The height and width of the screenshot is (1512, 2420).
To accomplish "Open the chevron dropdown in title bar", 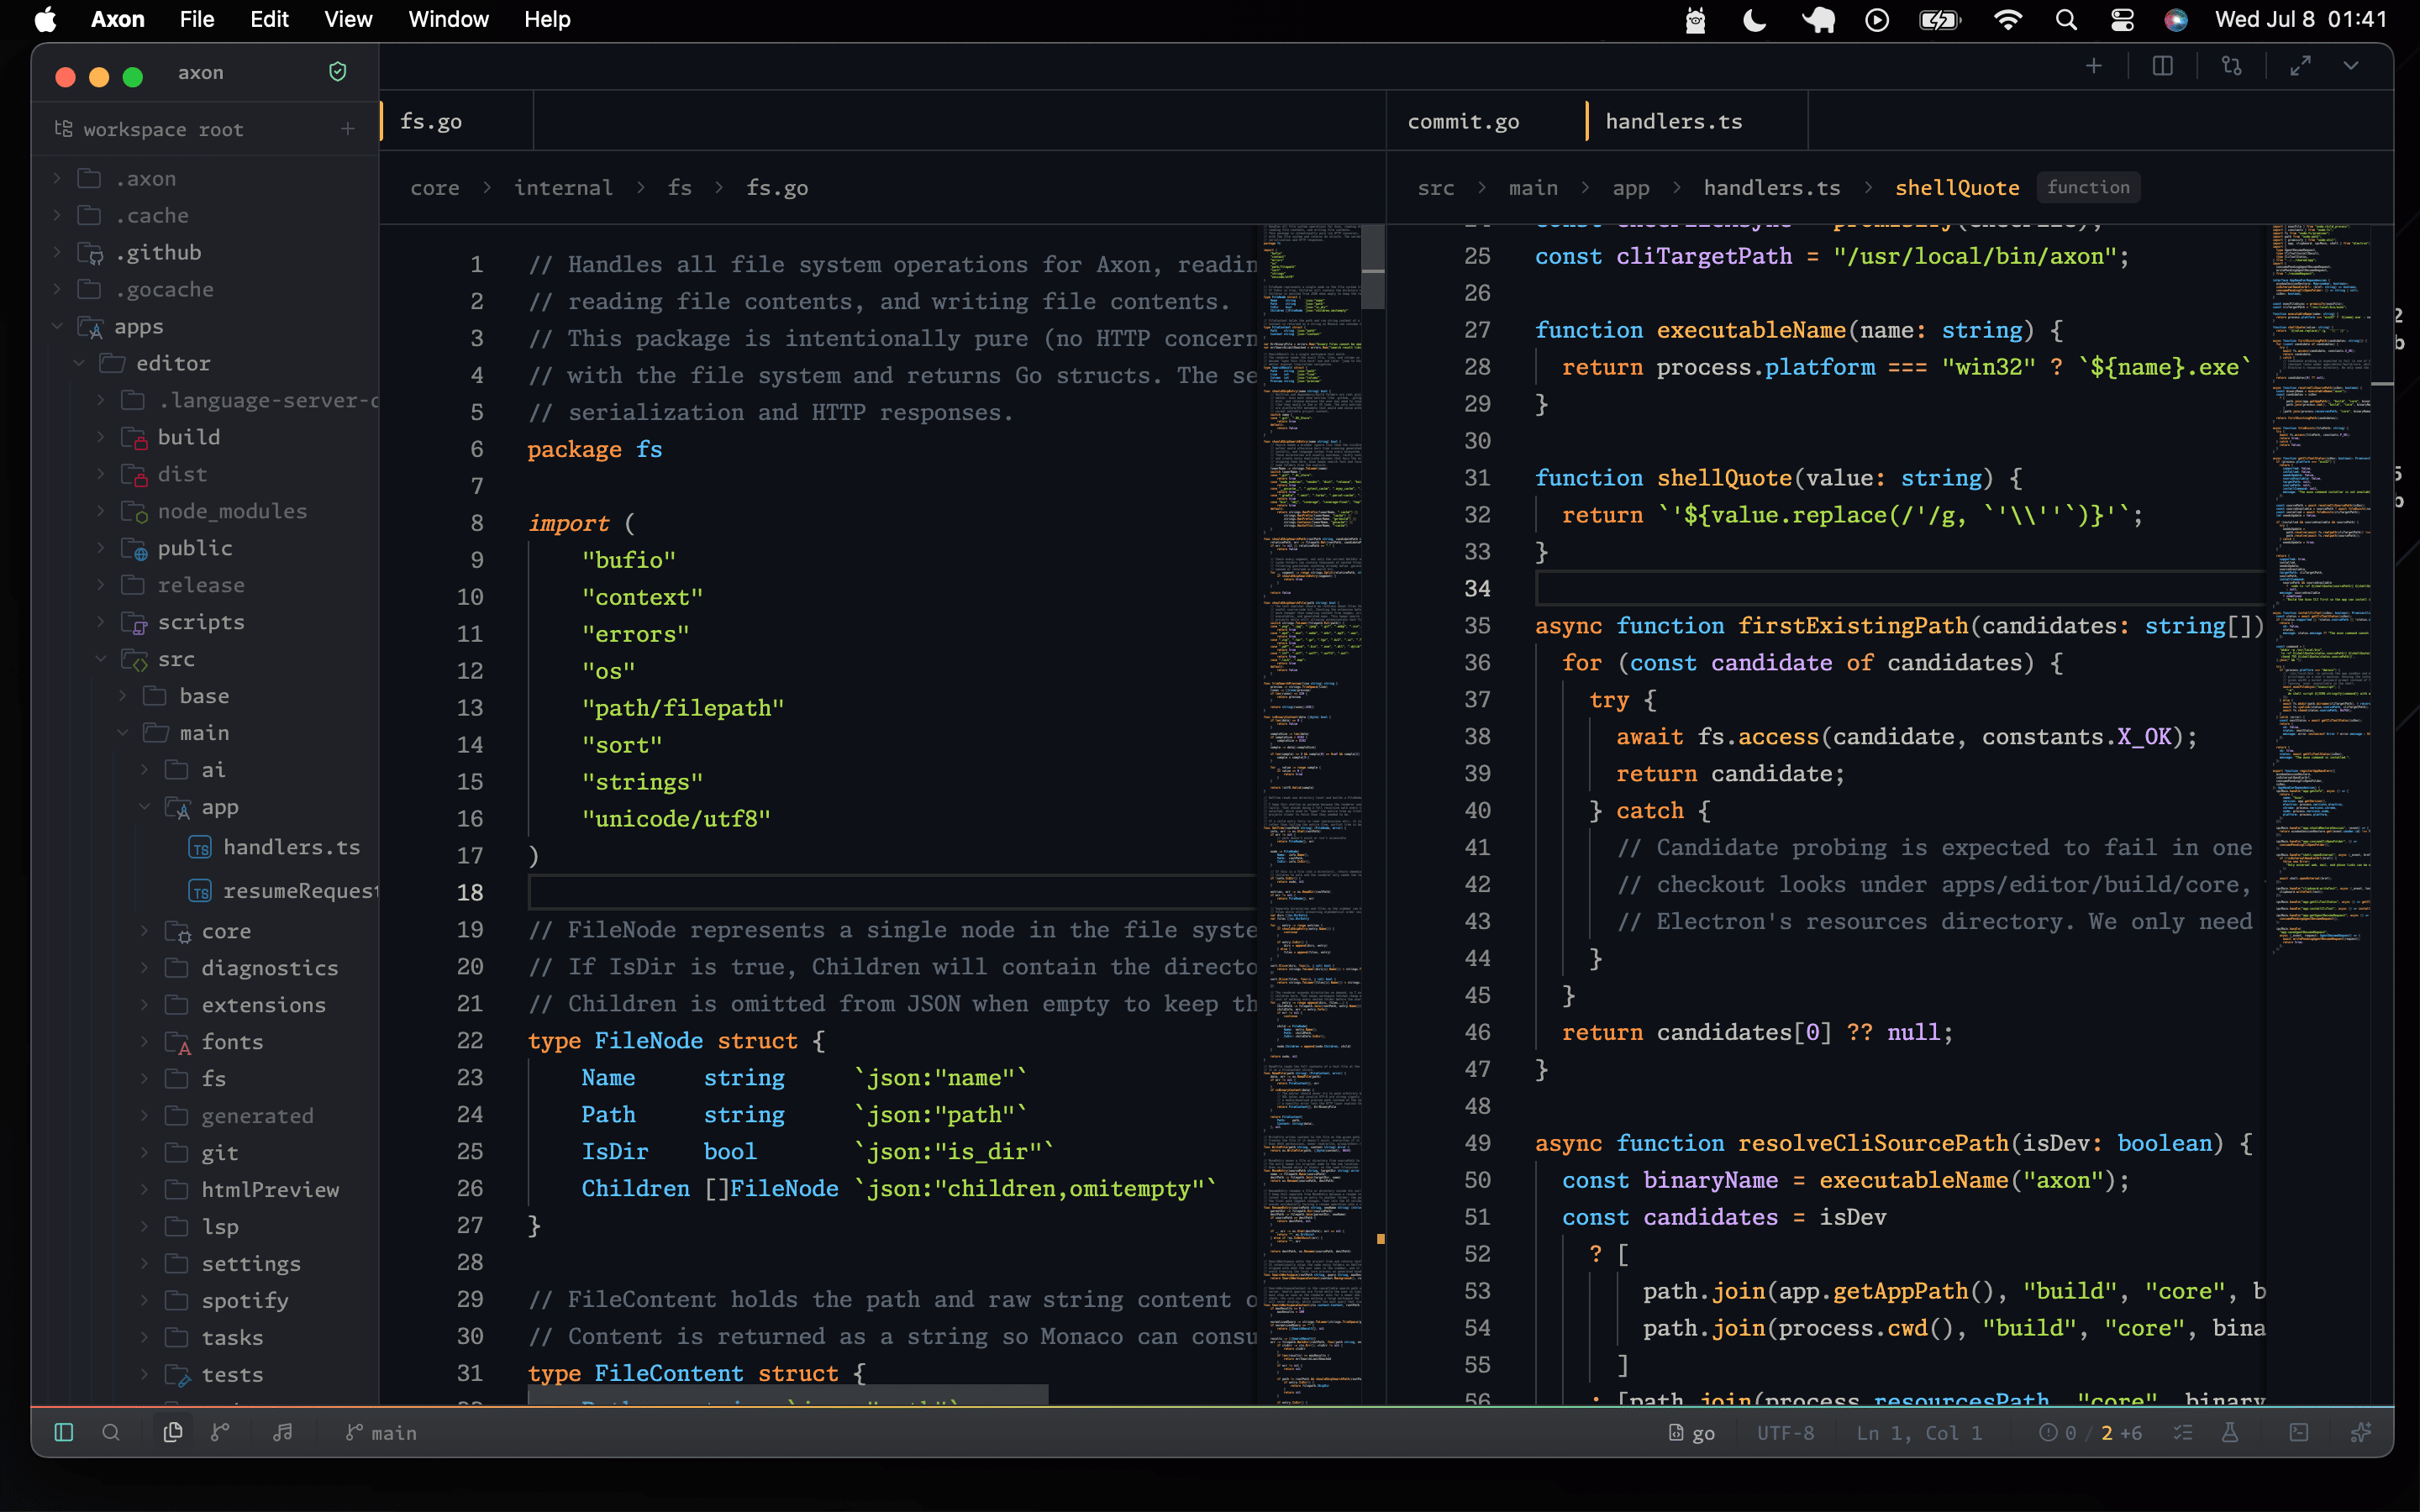I will pos(2351,66).
